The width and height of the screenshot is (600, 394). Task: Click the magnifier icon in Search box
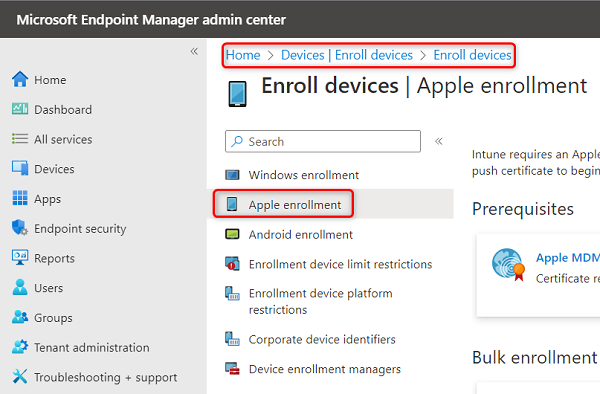point(237,141)
